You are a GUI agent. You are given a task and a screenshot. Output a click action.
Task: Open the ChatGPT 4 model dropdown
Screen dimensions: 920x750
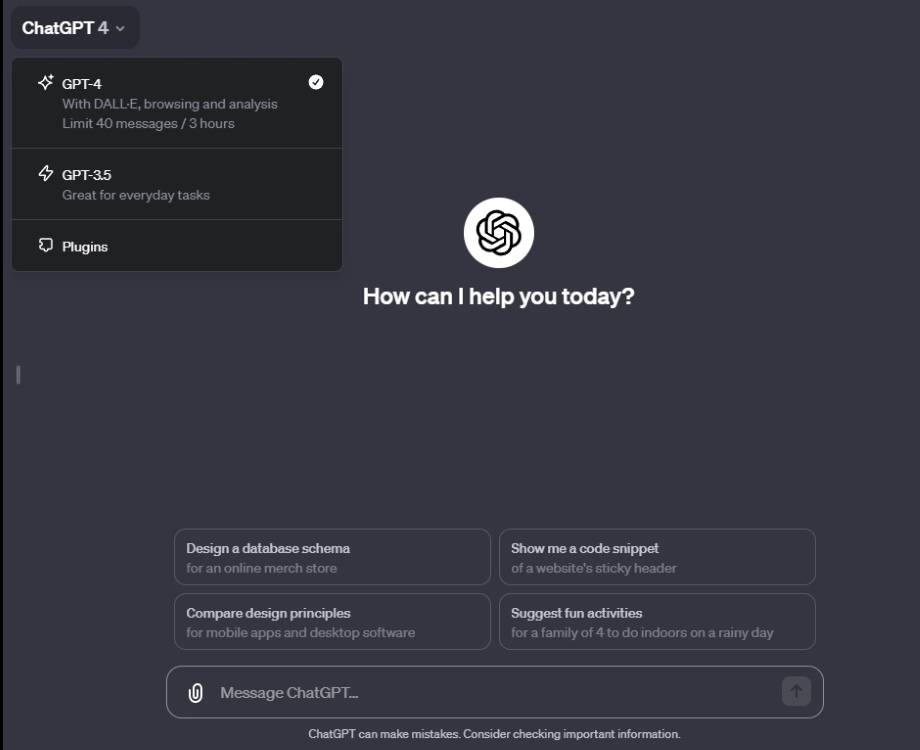pyautogui.click(x=75, y=28)
